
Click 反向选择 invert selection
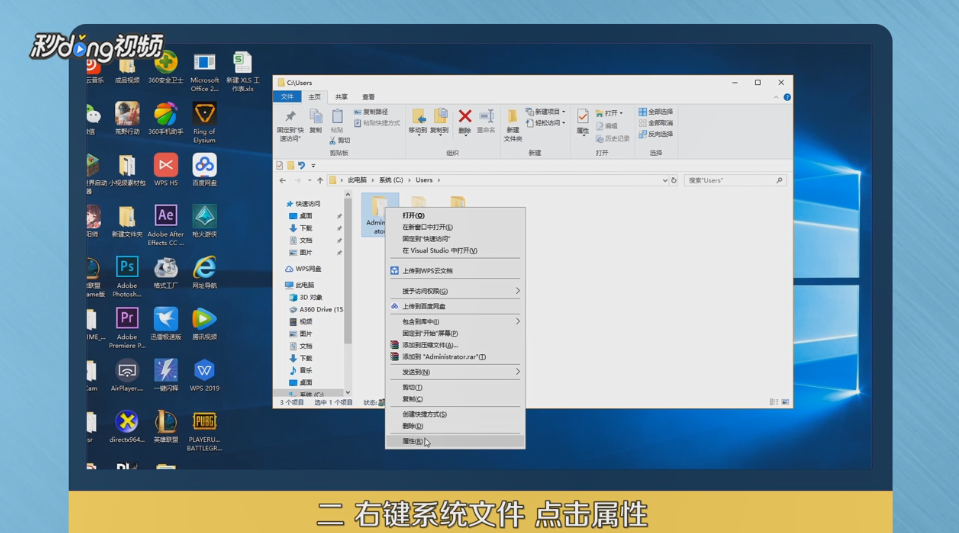[x=656, y=134]
